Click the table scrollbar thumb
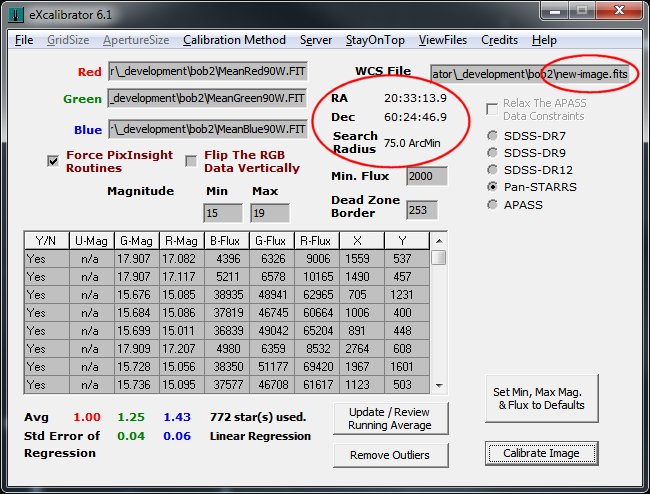The image size is (650, 494). click(x=439, y=257)
